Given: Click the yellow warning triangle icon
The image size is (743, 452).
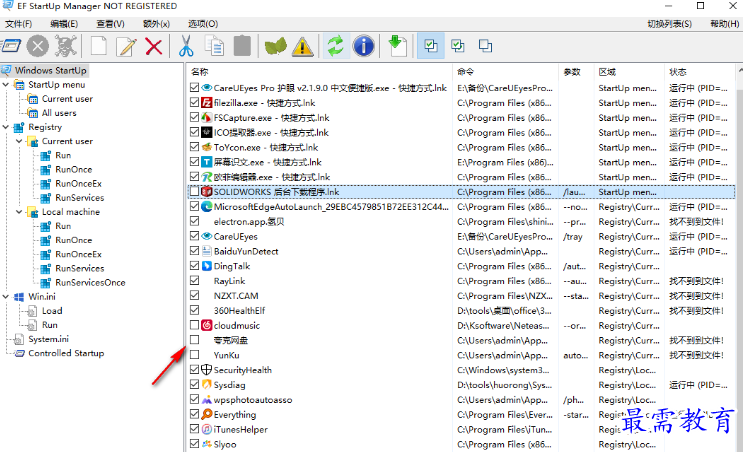Looking at the screenshot, I should 302,46.
